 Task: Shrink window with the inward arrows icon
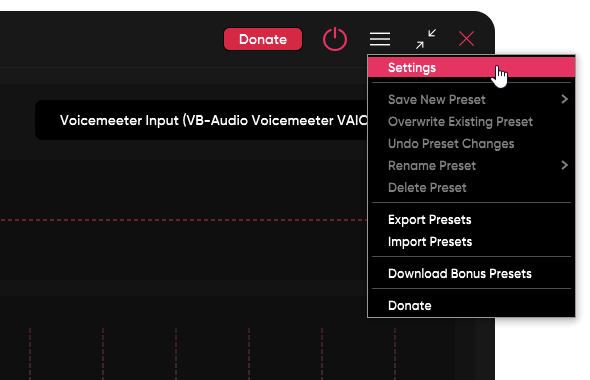pos(426,39)
